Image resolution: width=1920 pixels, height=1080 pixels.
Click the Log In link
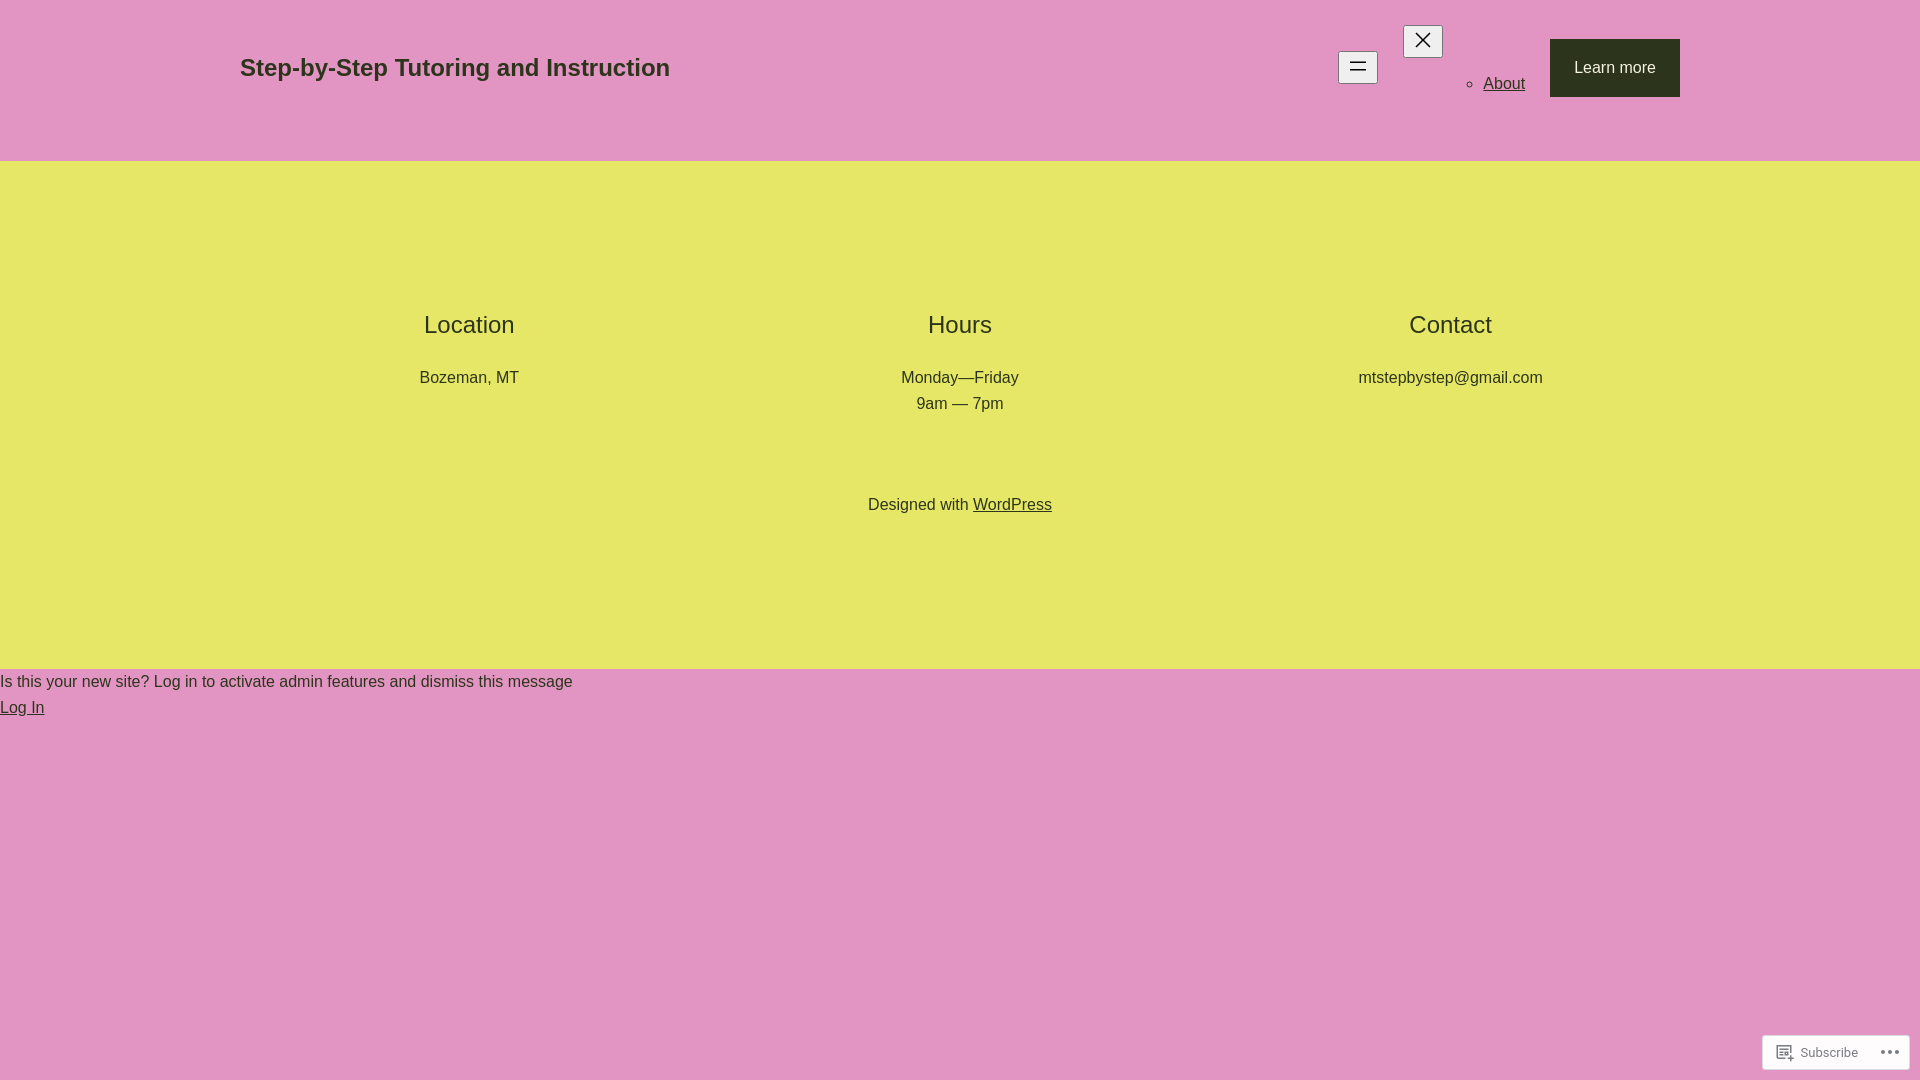coord(22,708)
